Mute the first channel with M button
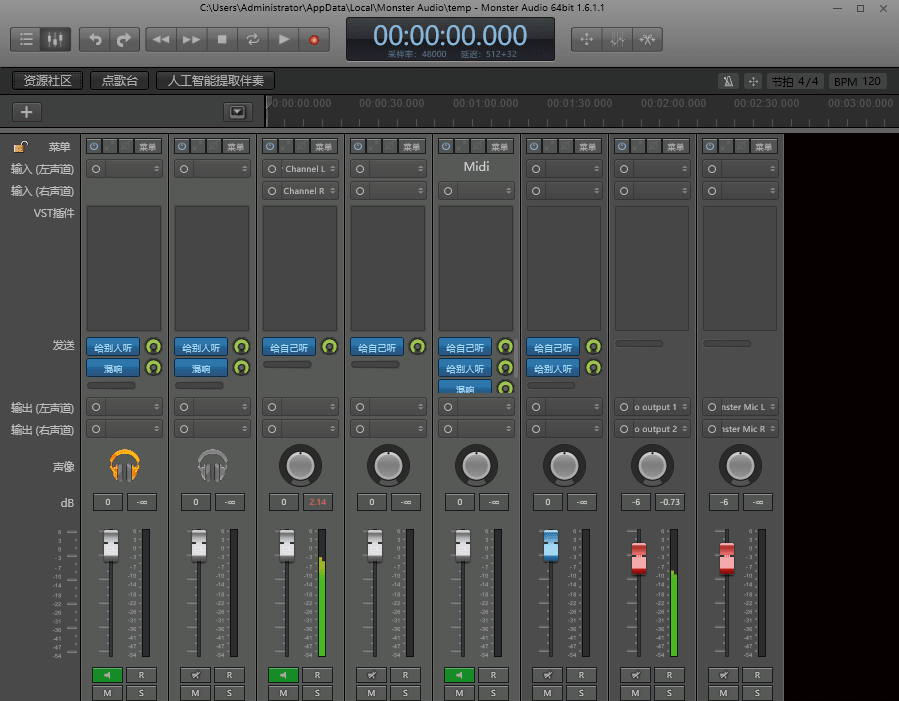This screenshot has height=701, width=899. click(107, 693)
